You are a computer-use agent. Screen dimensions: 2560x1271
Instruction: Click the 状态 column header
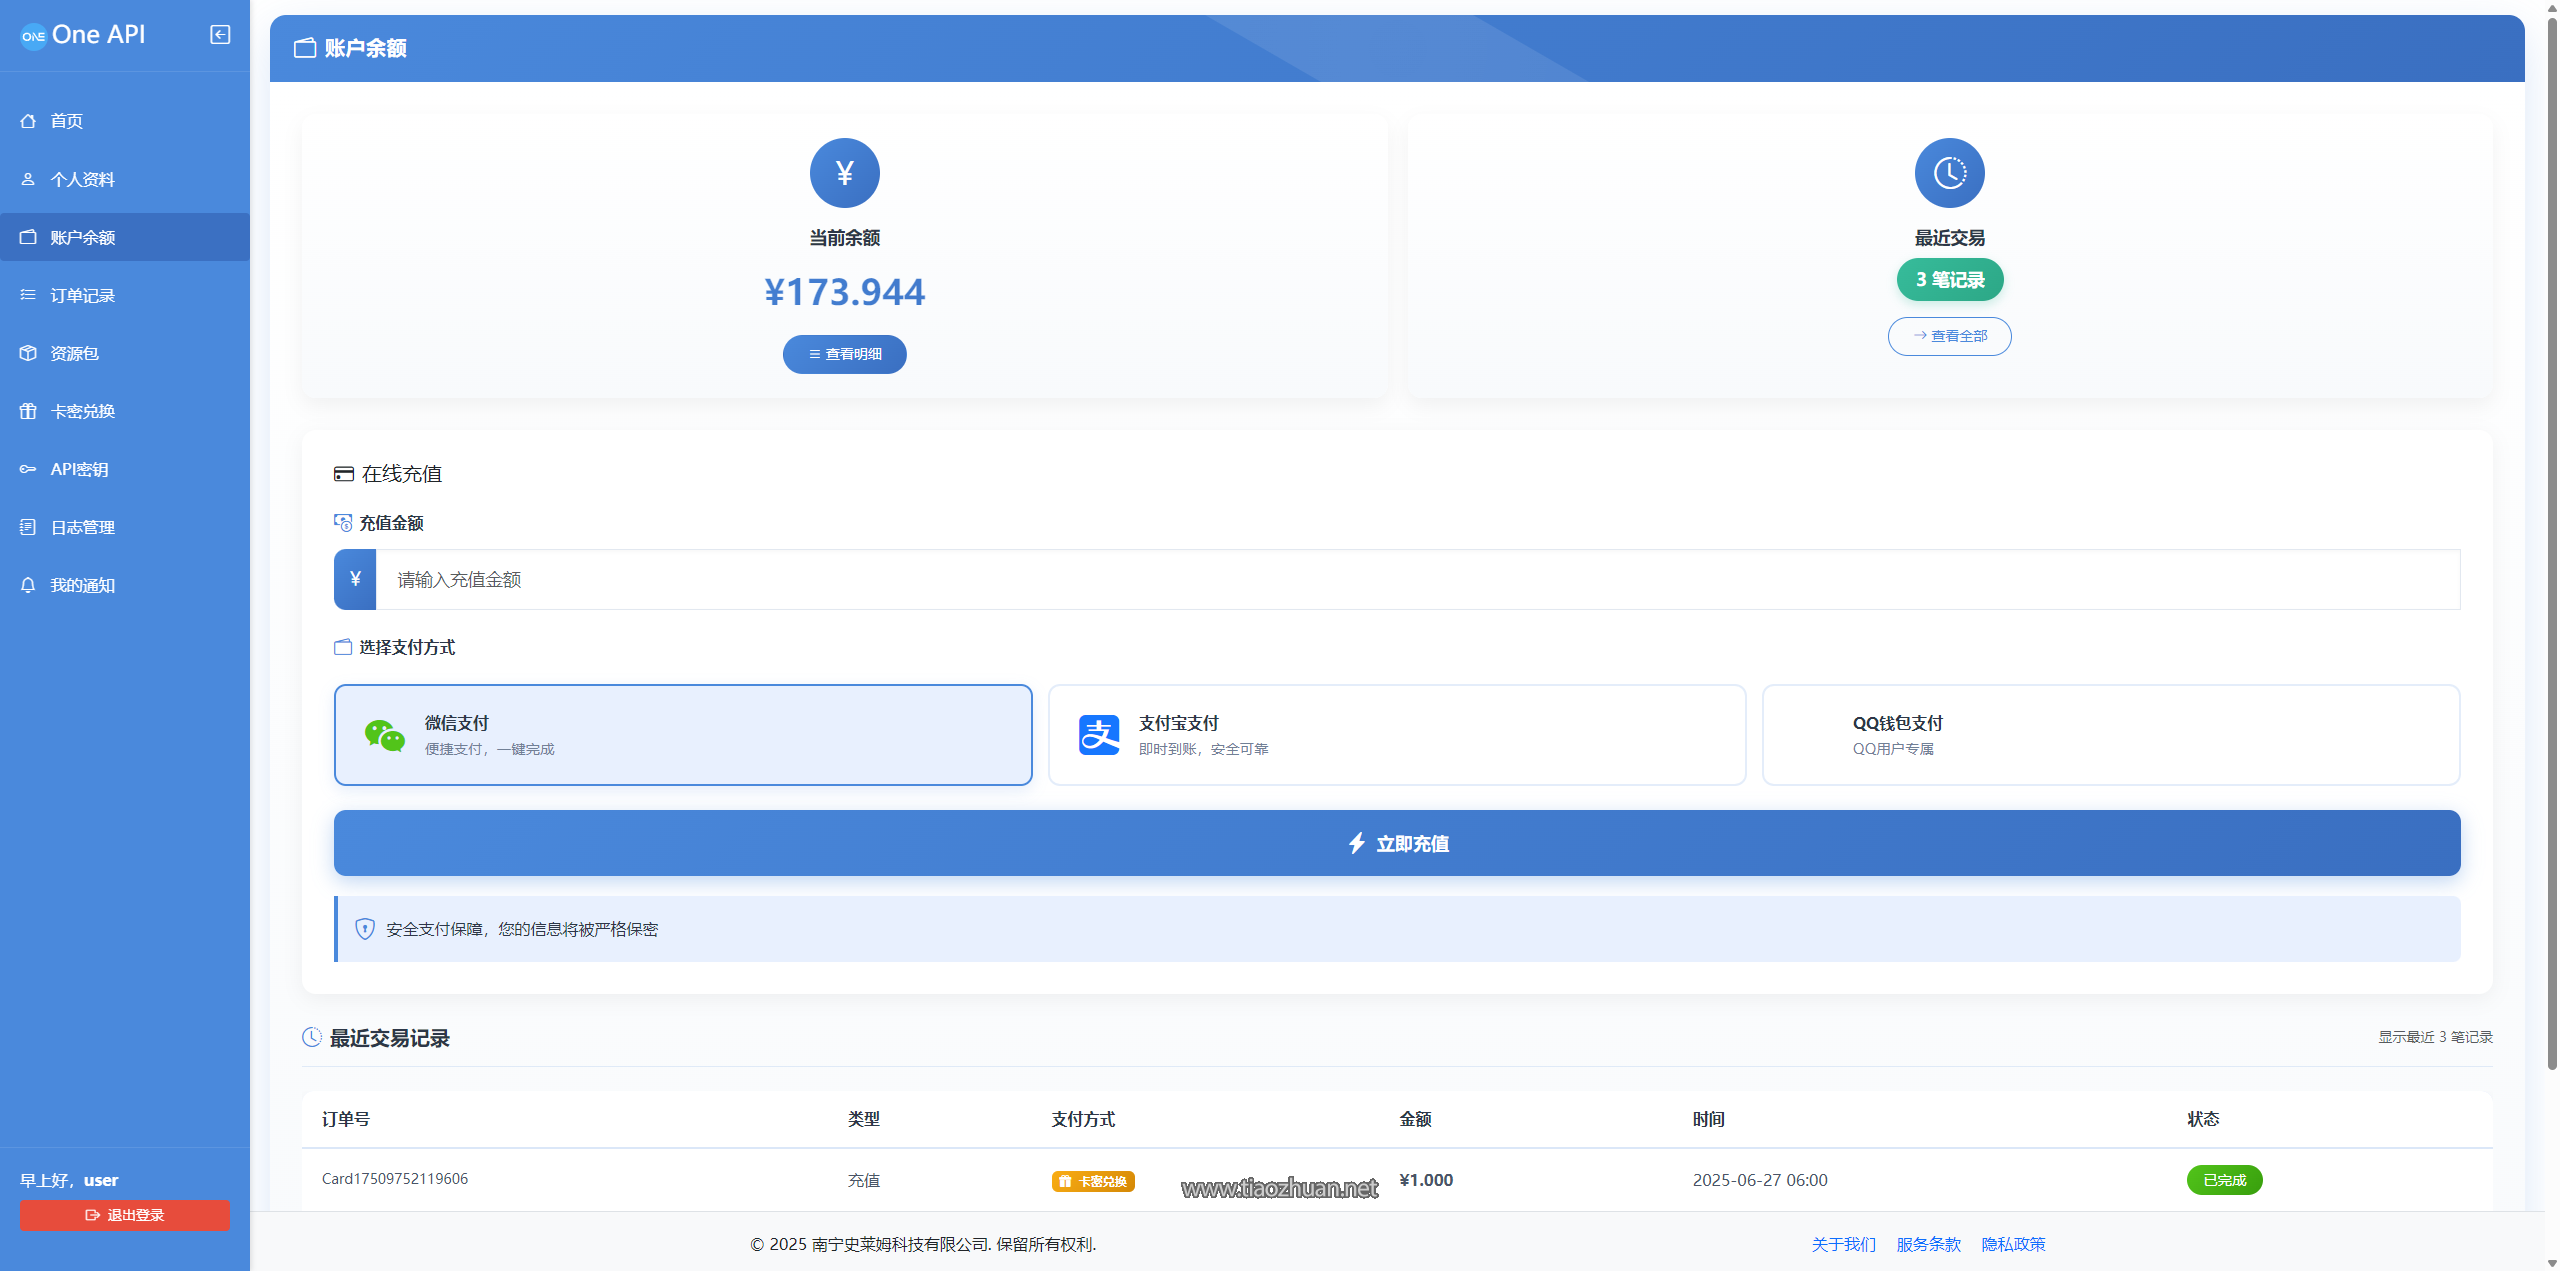point(2203,1119)
